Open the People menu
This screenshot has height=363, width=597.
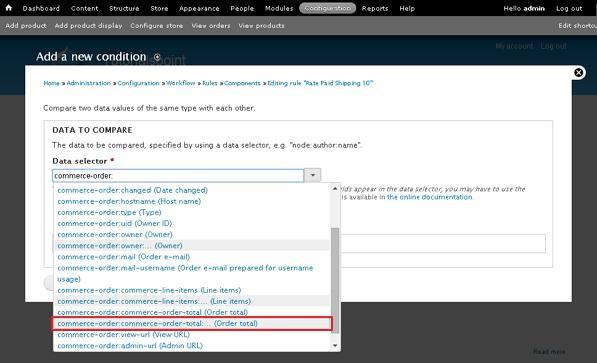click(x=242, y=8)
